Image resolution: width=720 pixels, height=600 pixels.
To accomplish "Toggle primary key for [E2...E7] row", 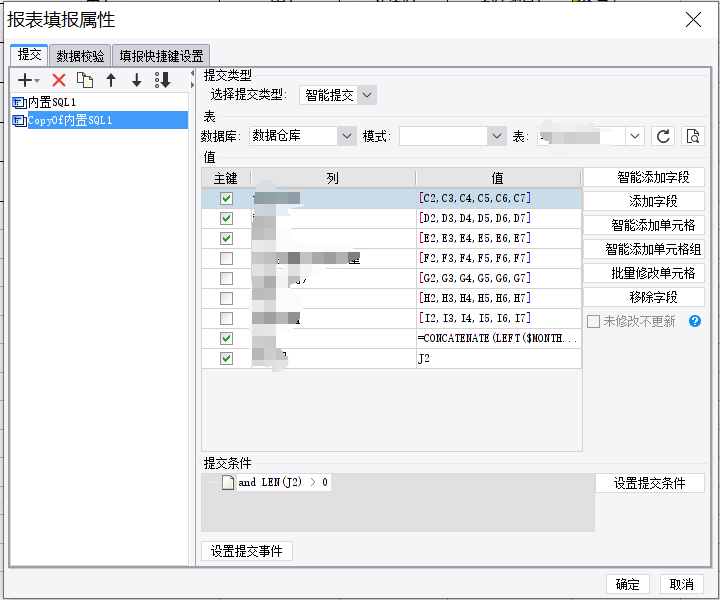I will pyautogui.click(x=226, y=238).
